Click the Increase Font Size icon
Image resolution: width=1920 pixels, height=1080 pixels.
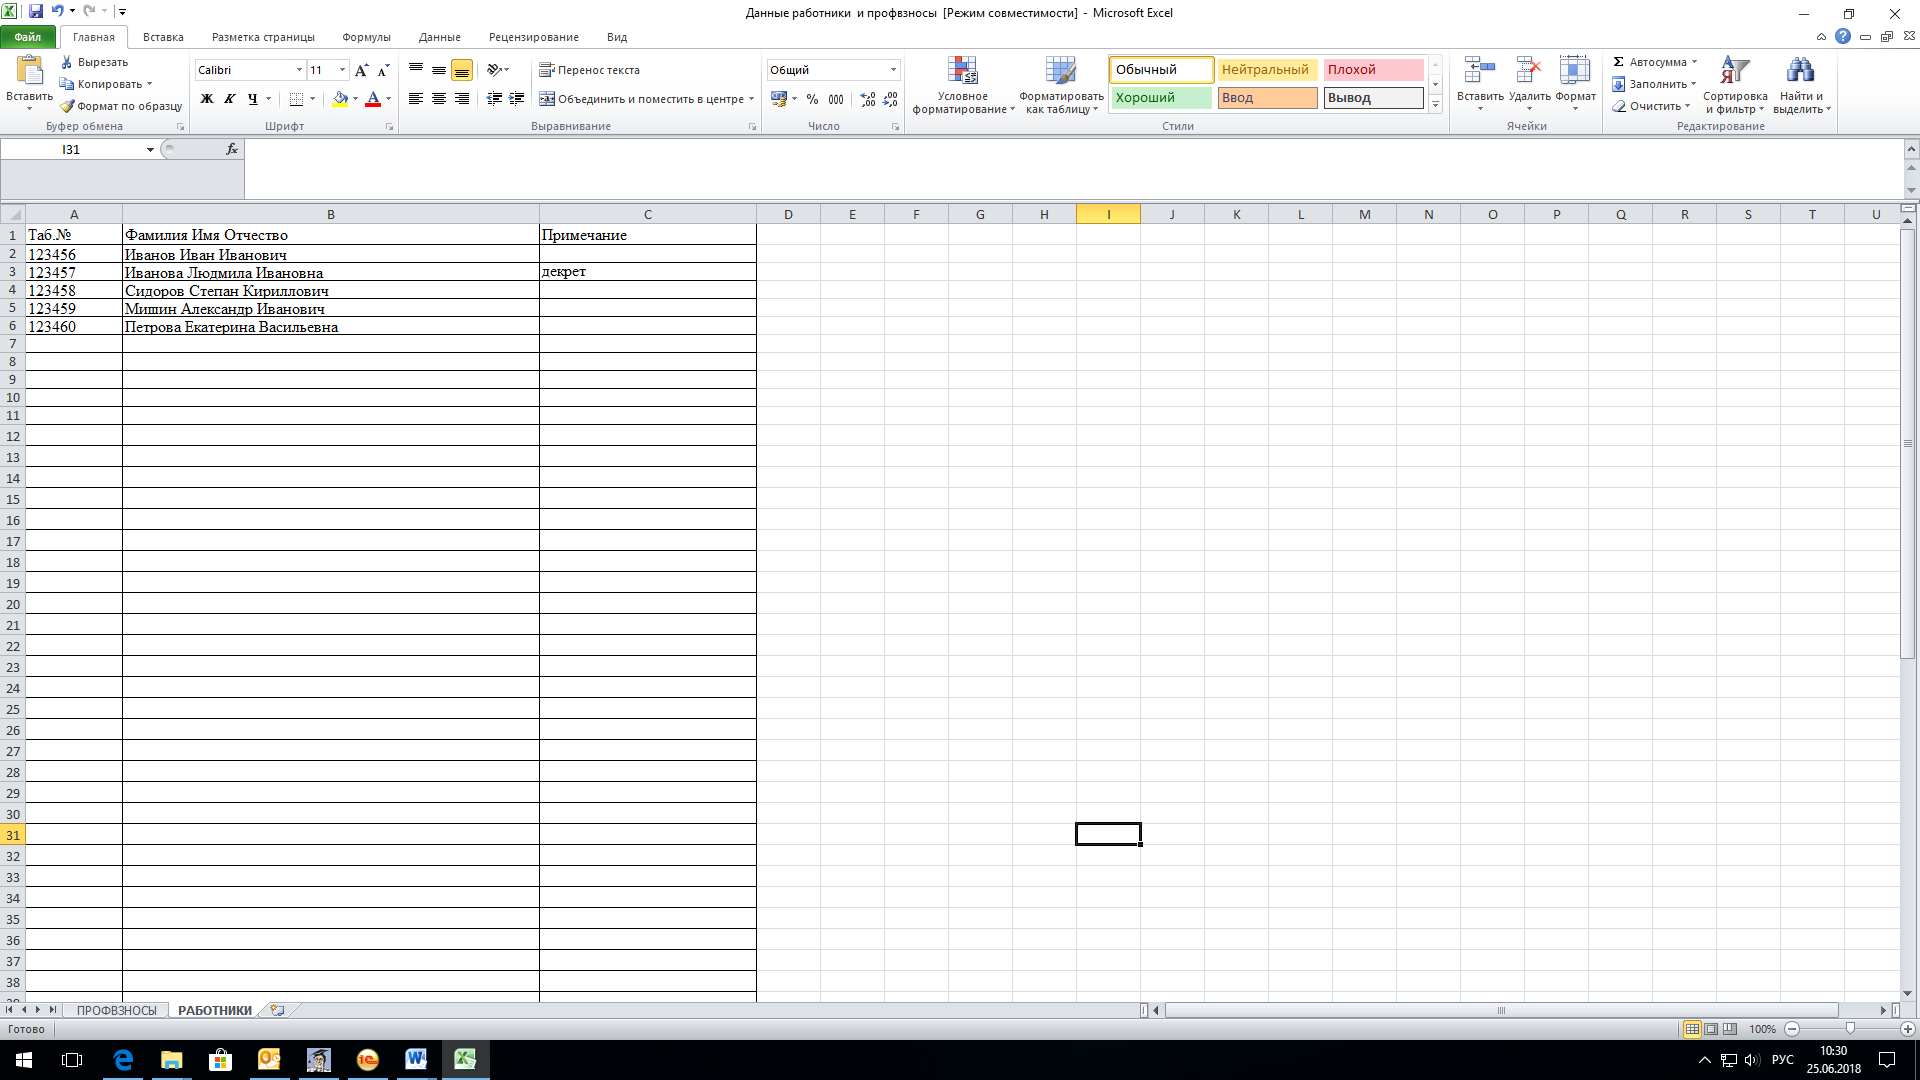click(361, 70)
